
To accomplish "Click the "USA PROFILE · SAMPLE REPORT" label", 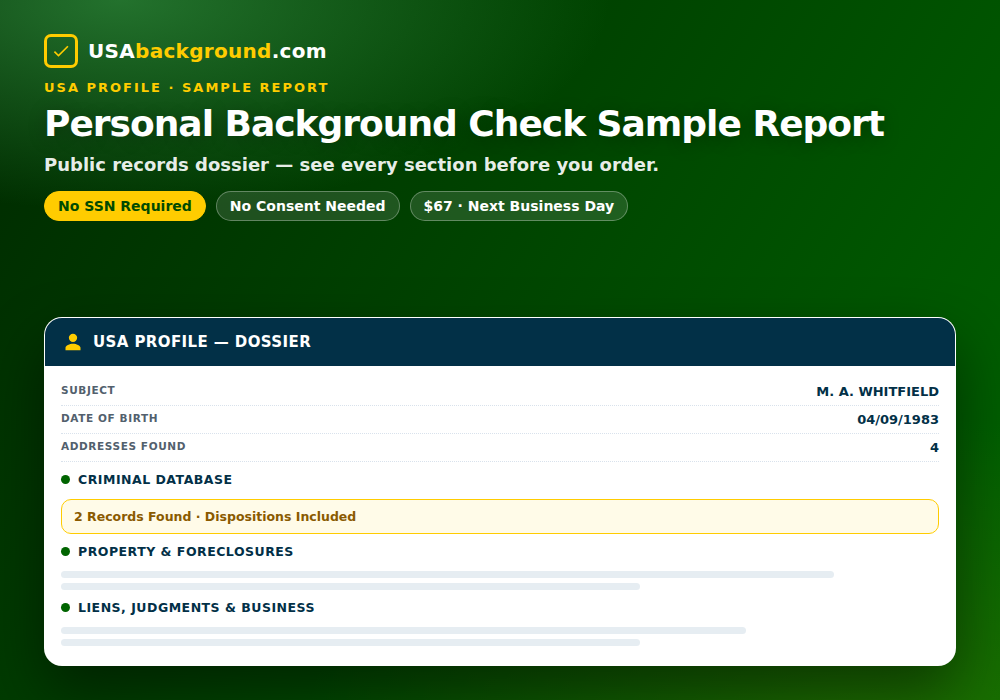I will (x=186, y=87).
